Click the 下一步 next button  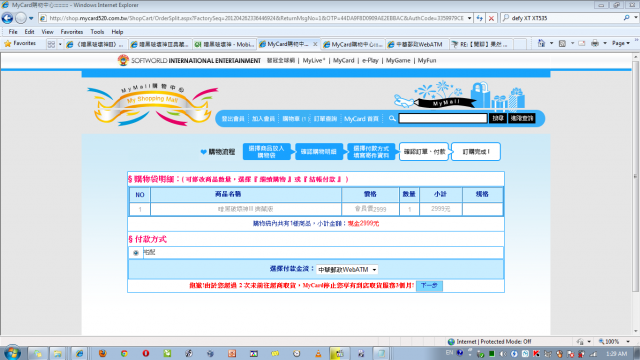coord(429,285)
